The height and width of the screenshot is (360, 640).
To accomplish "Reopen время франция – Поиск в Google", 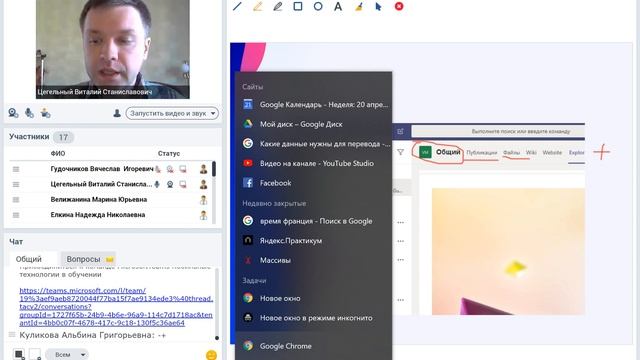I will pyautogui.click(x=314, y=221).
